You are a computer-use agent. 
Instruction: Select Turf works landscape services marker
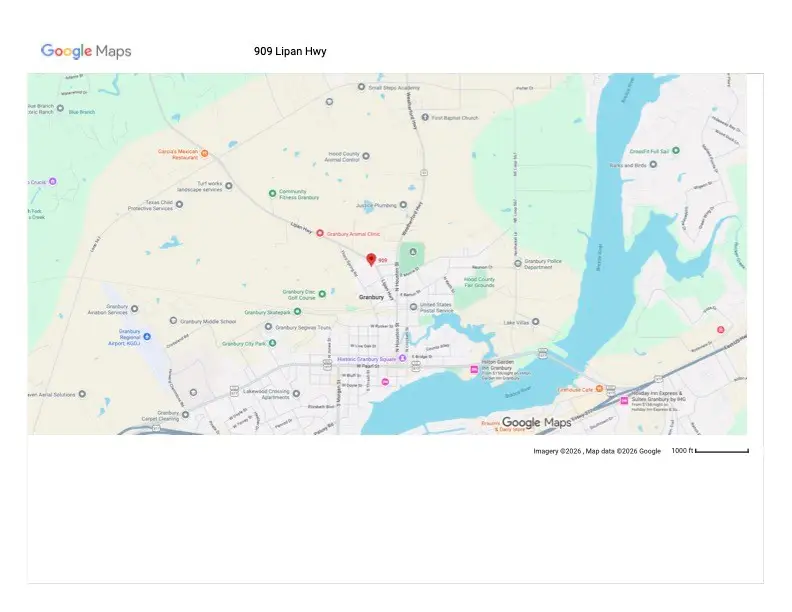229,186
